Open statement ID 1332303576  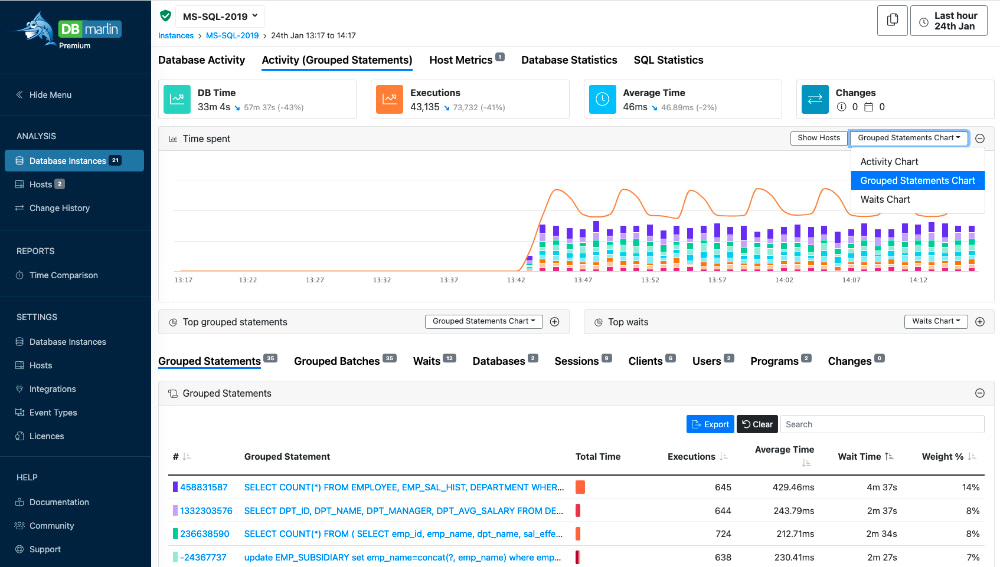(x=206, y=511)
